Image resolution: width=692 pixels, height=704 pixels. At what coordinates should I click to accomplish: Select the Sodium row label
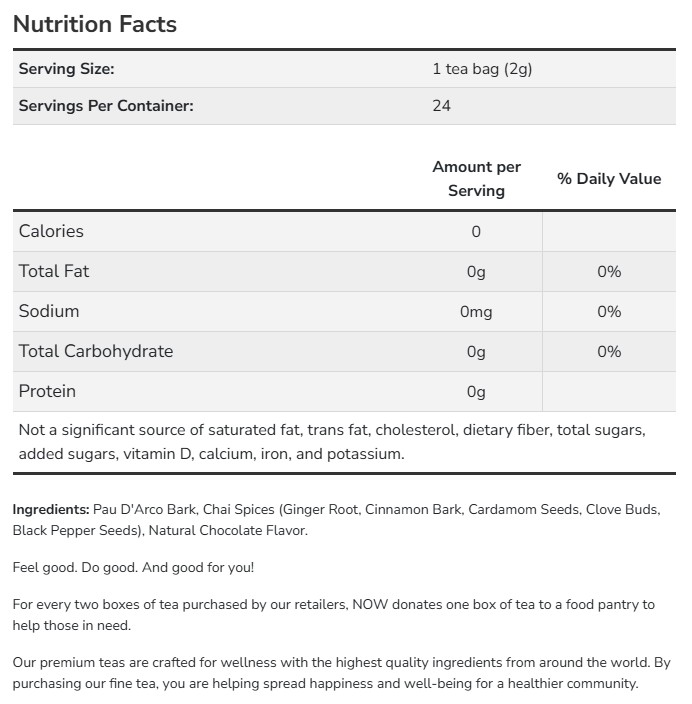click(x=49, y=311)
